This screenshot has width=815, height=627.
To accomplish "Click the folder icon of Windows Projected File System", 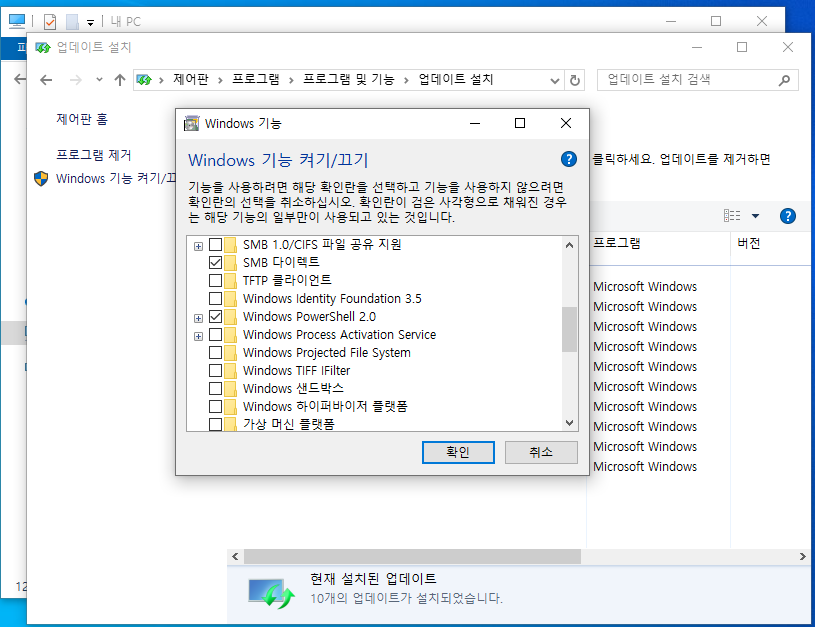I will coord(231,352).
